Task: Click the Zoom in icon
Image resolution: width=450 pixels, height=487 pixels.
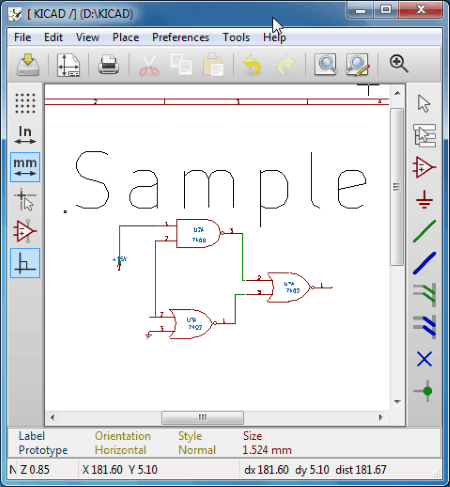Action: (x=399, y=64)
